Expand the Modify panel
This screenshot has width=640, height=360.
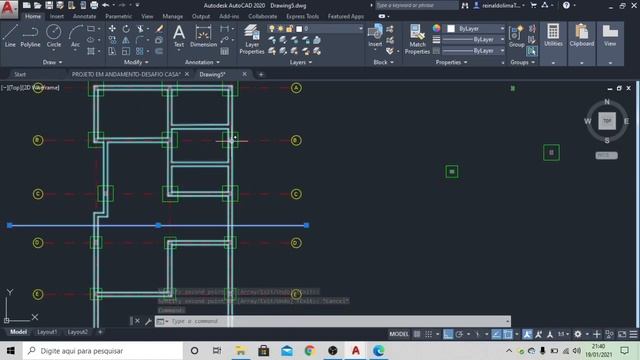pos(136,62)
